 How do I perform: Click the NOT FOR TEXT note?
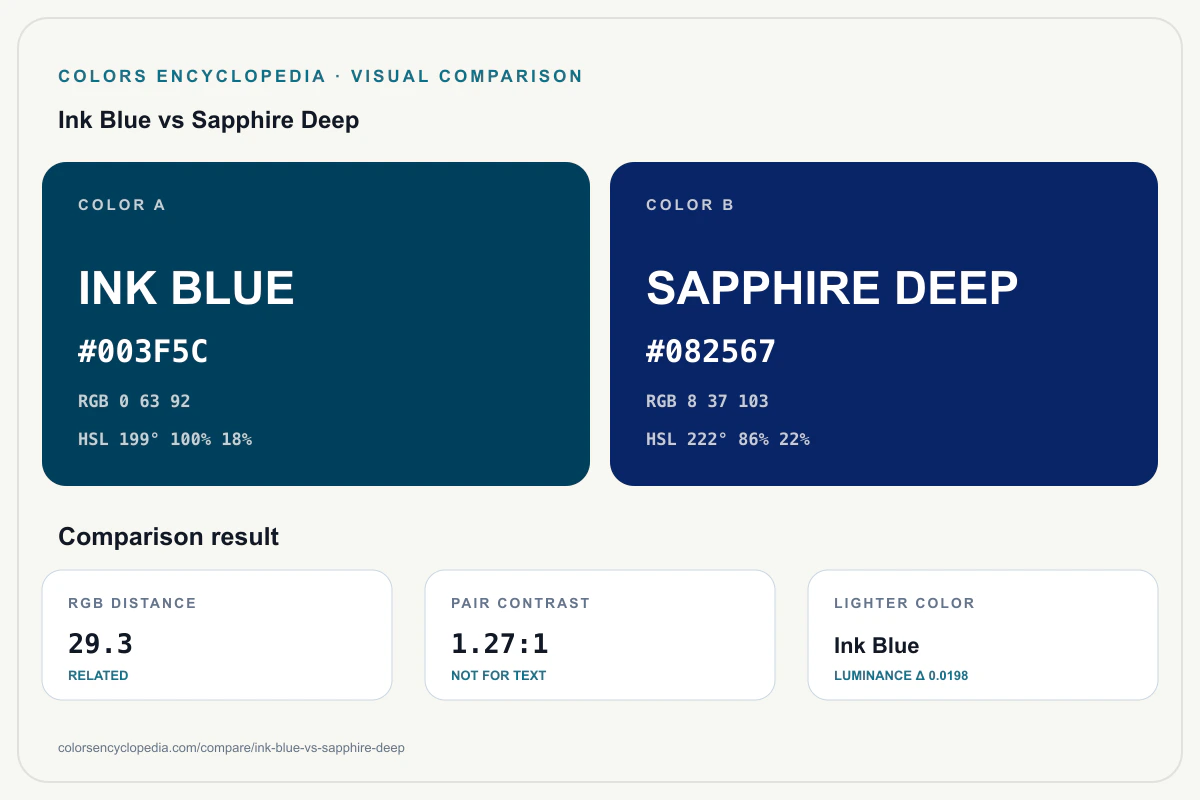499,675
